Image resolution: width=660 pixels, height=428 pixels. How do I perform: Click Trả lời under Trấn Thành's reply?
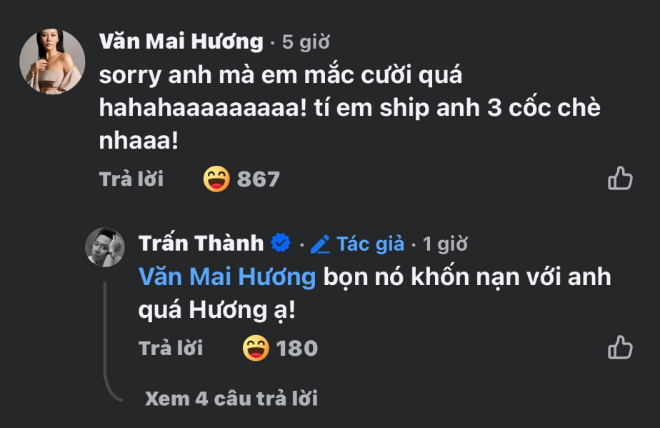170,348
